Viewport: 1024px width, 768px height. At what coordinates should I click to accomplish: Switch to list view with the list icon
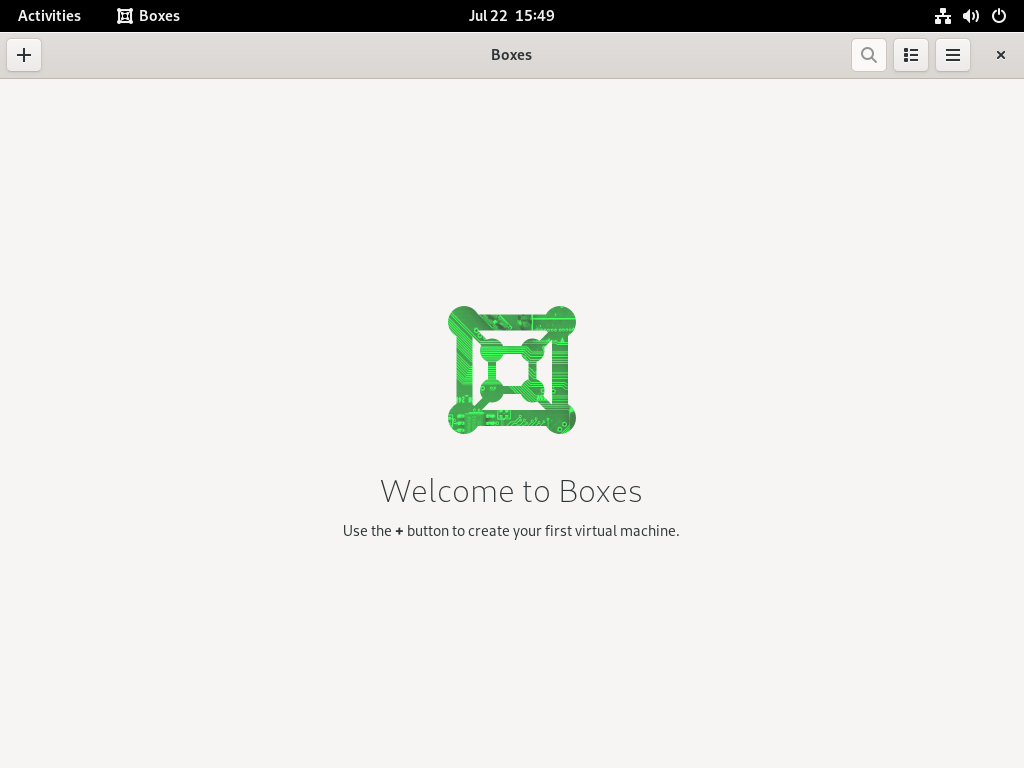tap(910, 55)
